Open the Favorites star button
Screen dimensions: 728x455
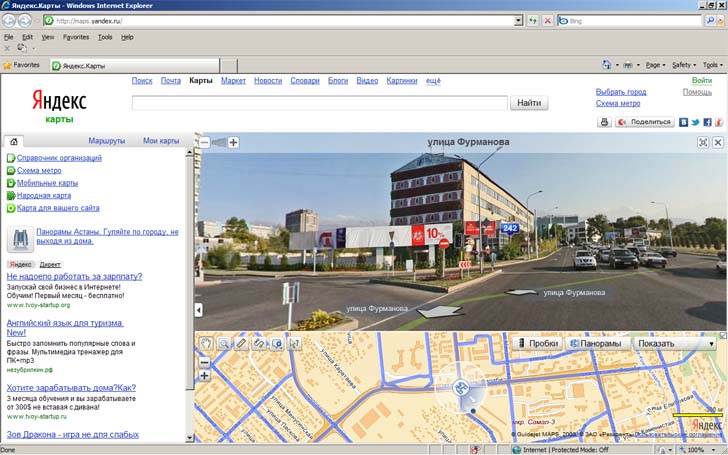[21, 65]
